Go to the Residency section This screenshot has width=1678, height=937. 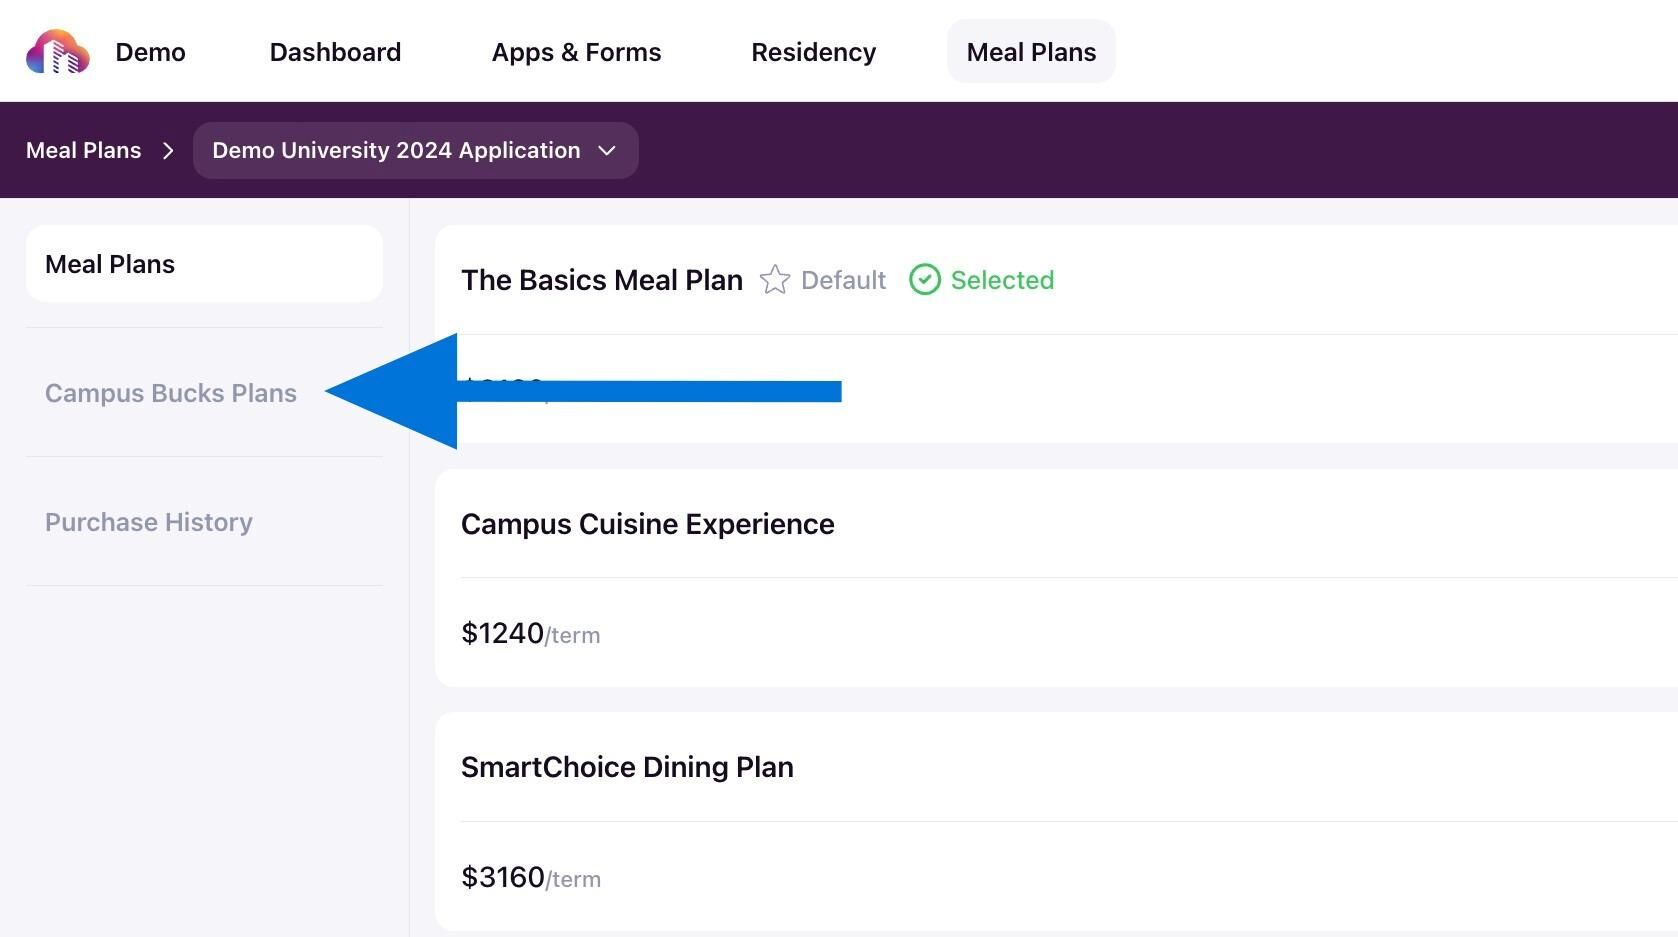tap(813, 52)
